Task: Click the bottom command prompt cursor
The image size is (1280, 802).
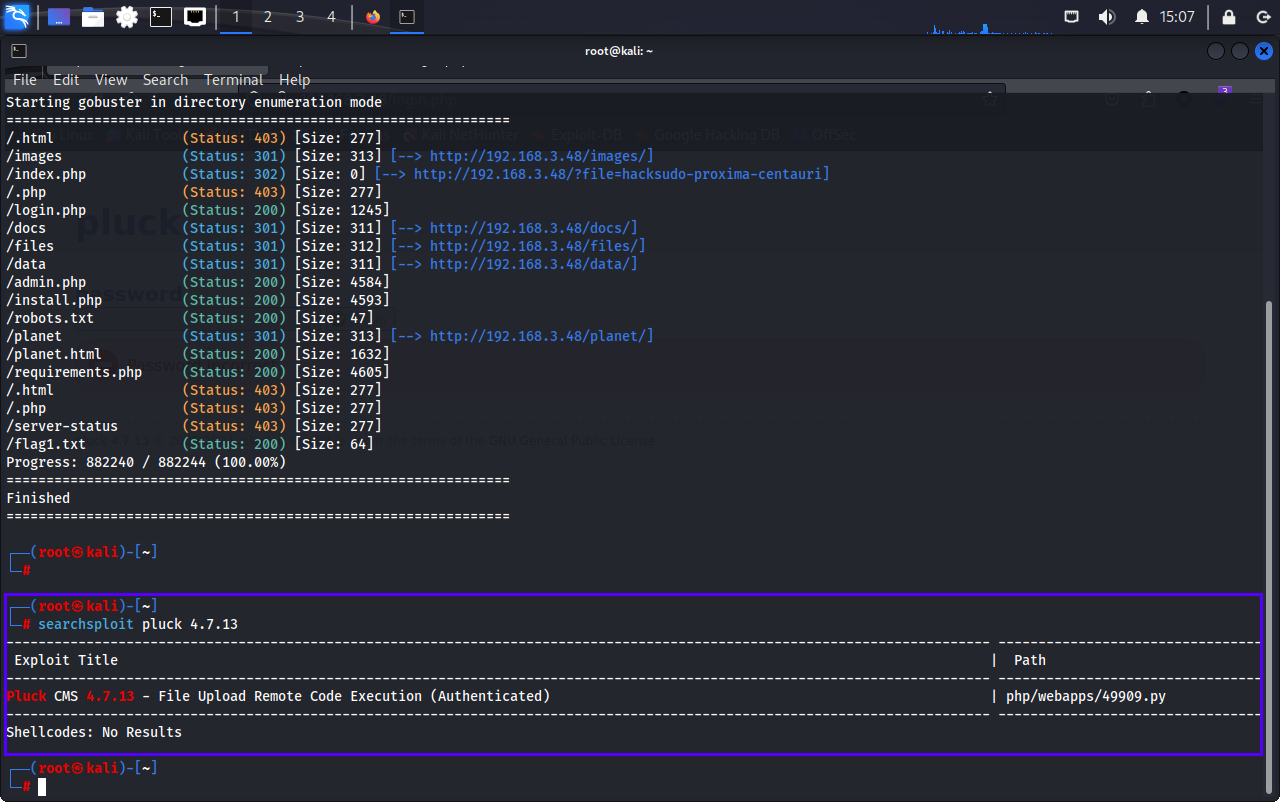Action: pos(42,787)
